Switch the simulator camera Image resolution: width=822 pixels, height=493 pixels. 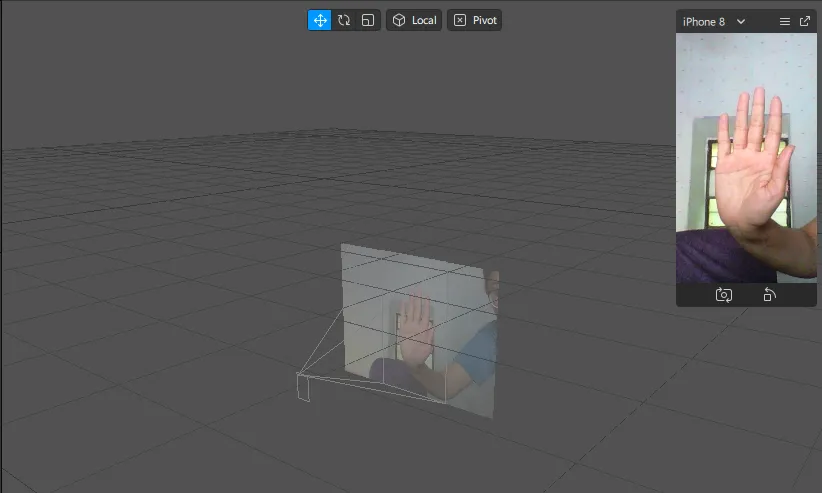coord(723,295)
